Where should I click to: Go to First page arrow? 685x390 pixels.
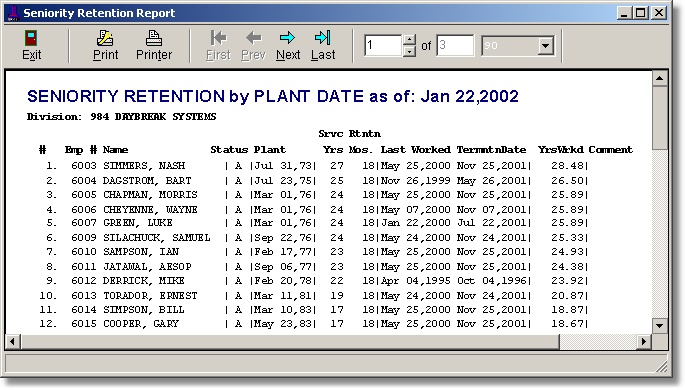point(218,38)
